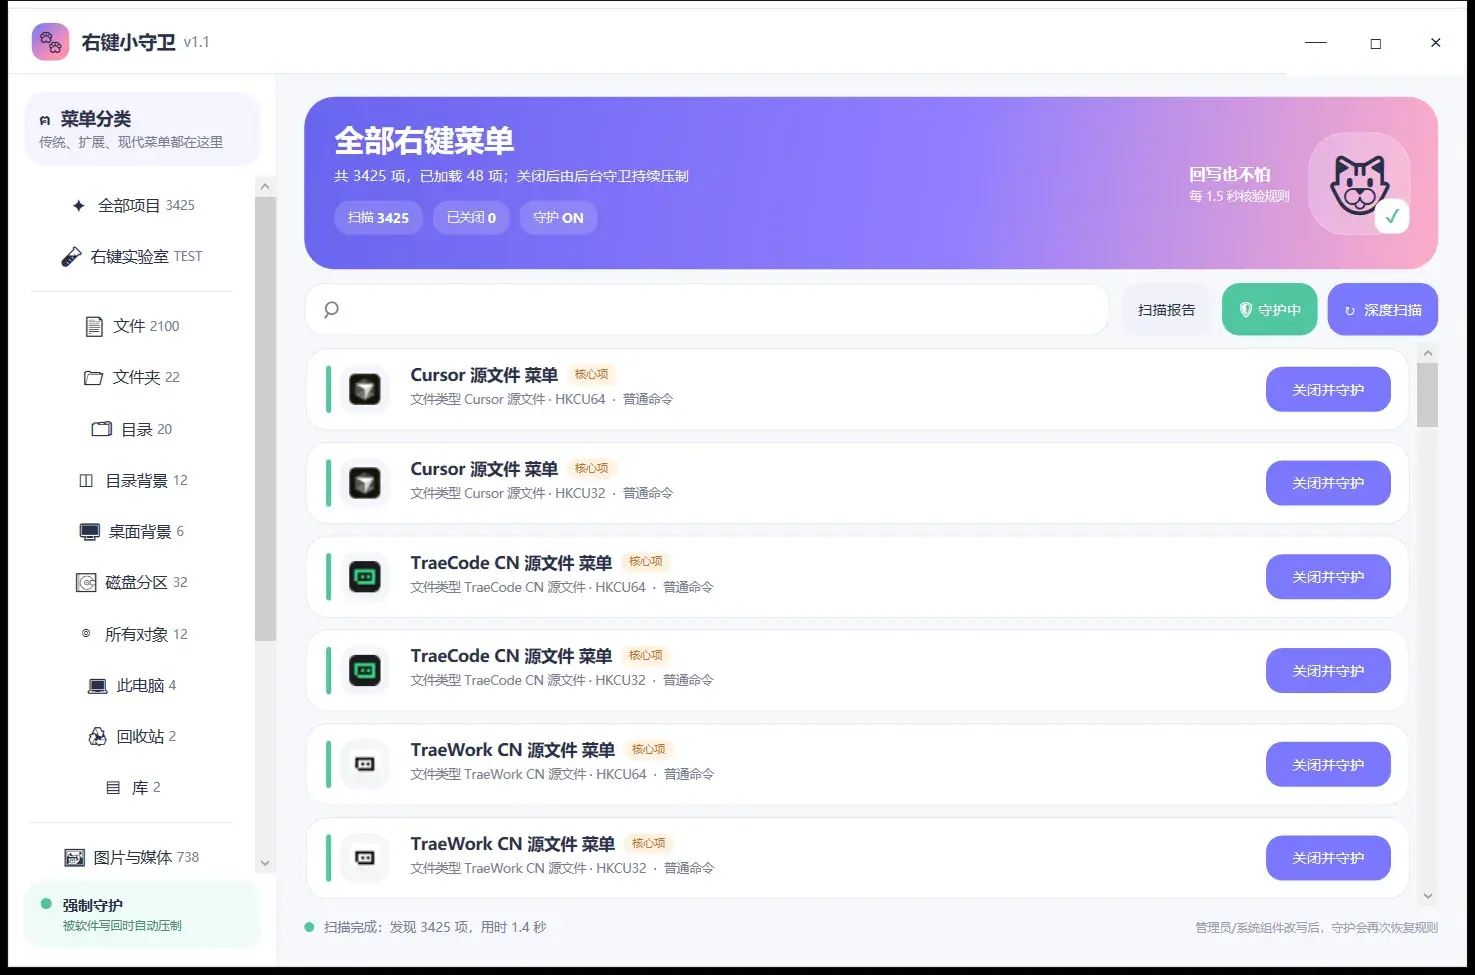The image size is (1475, 975).
Task: Click the 磁盘分区 disk icon in sidebar
Action: tap(87, 583)
